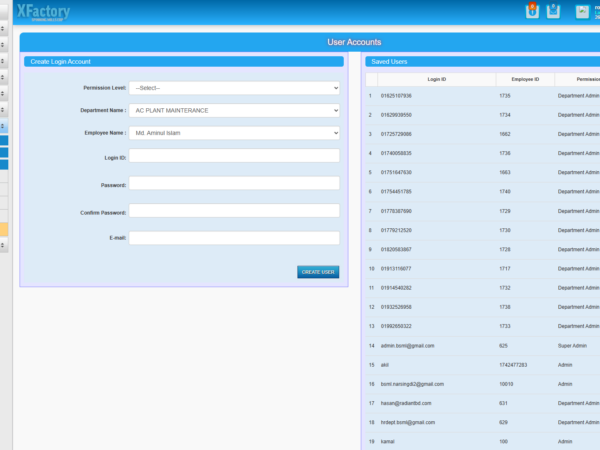Click the Employee Name field label

105,133
